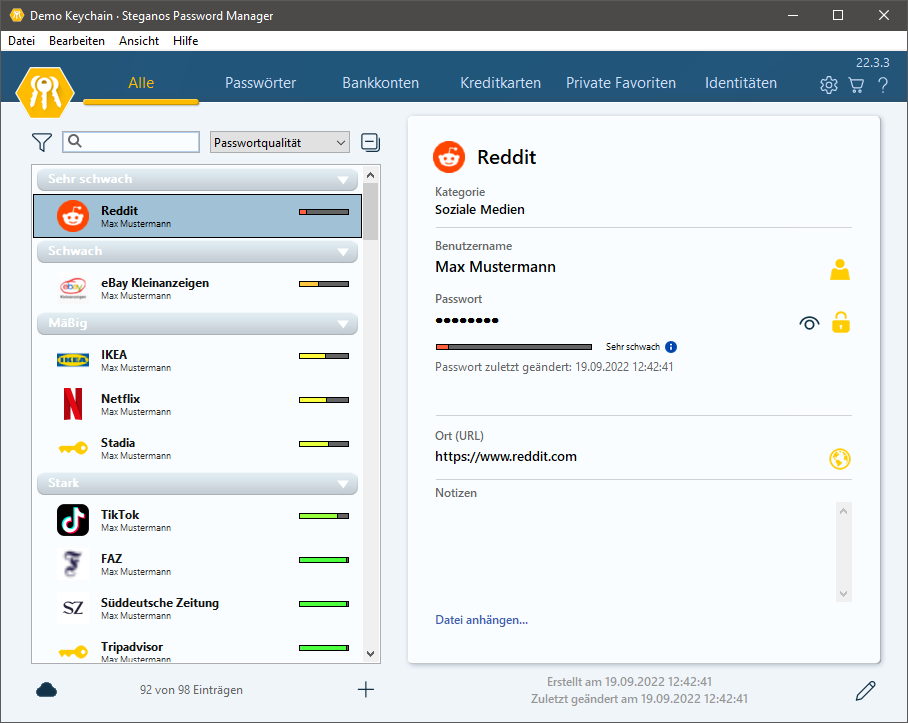This screenshot has height=723, width=908.
Task: Click the eBay Kleinanzeigen quality bar
Action: click(x=324, y=284)
